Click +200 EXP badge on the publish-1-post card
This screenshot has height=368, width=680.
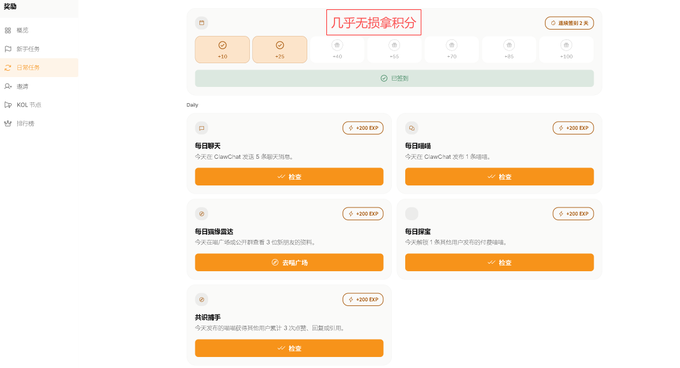(x=573, y=128)
